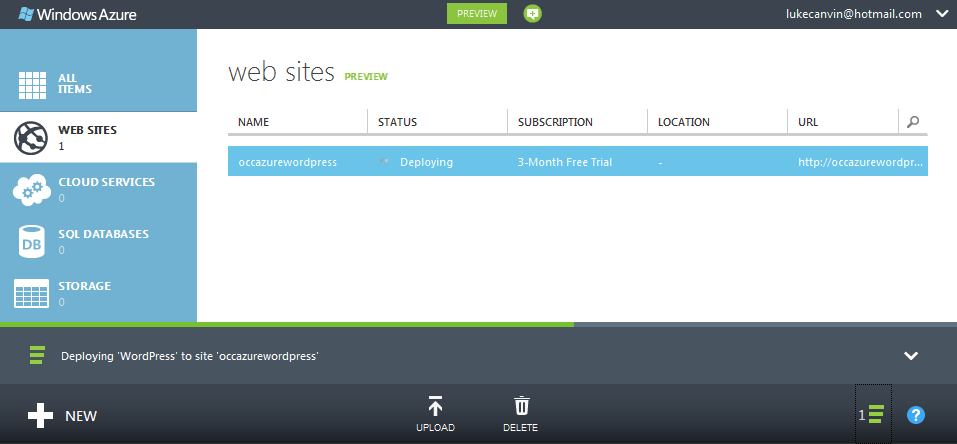The width and height of the screenshot is (957, 444).
Task: Click the NEW plus icon
Action: 40,416
